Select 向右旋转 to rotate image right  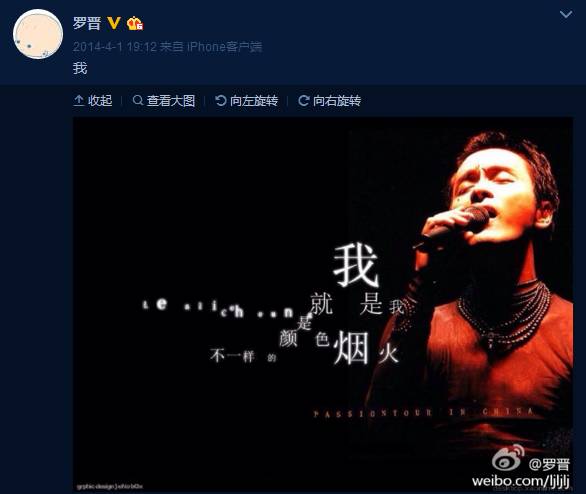coord(330,101)
